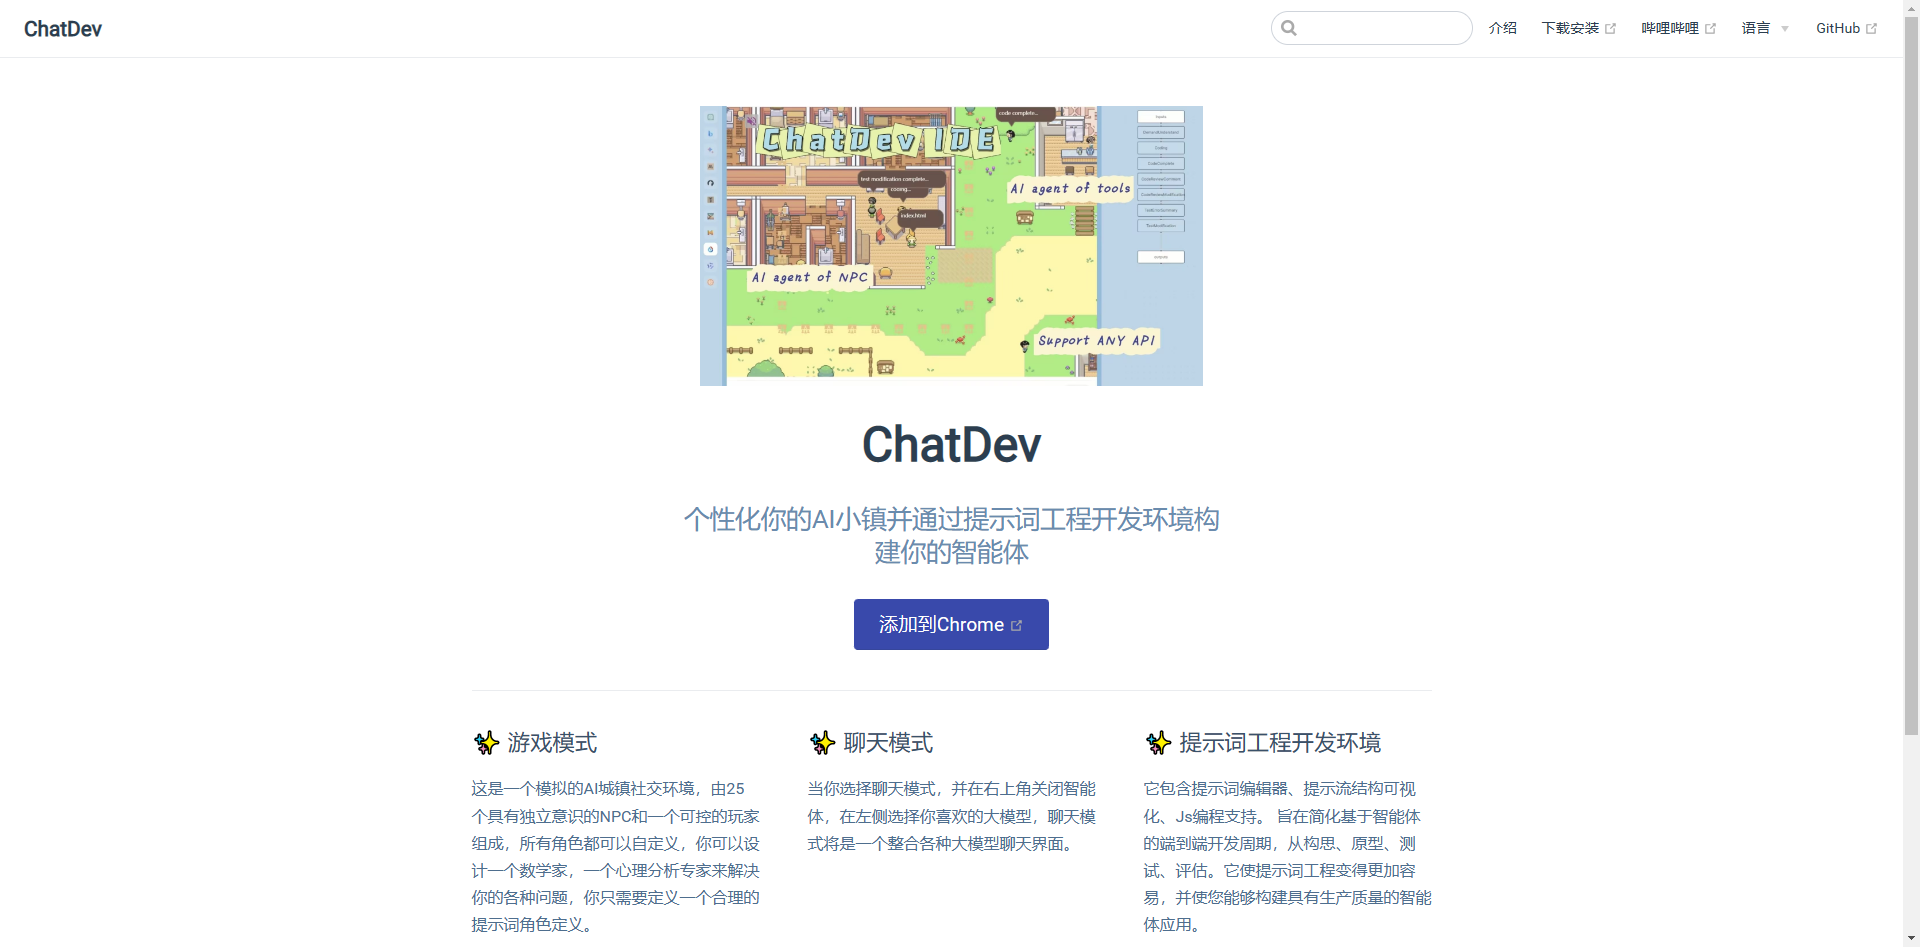
Task: Click the sparkle stars icon in the sidebar
Action: point(711,149)
